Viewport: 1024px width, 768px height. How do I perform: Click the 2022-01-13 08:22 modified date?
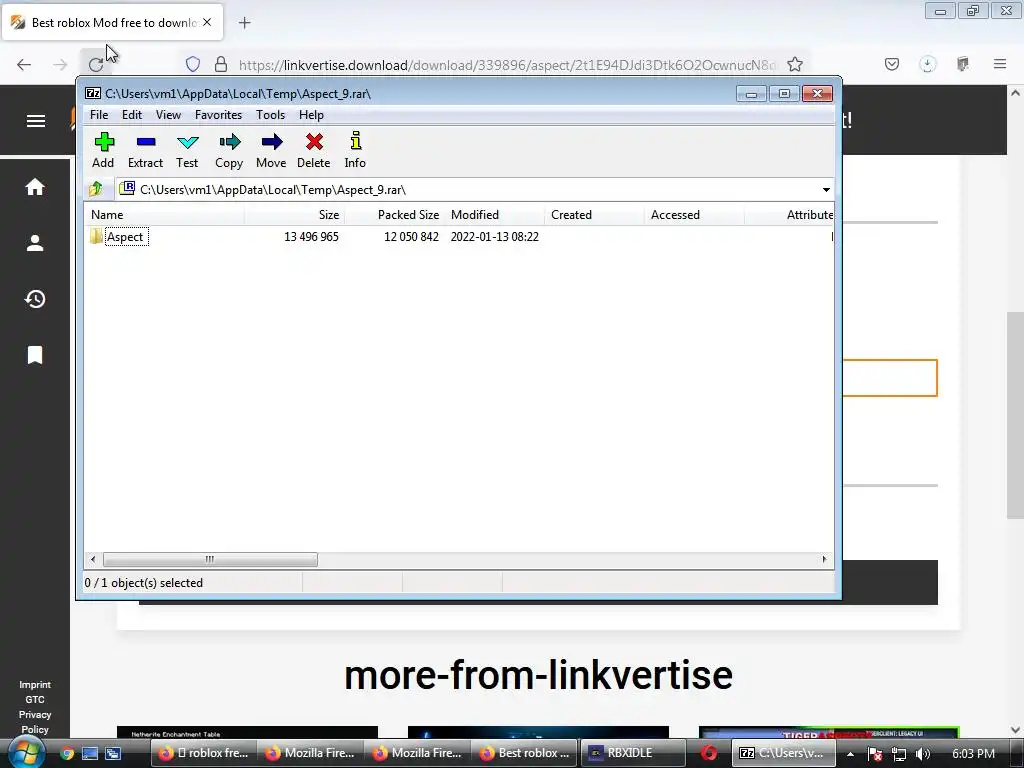click(494, 237)
